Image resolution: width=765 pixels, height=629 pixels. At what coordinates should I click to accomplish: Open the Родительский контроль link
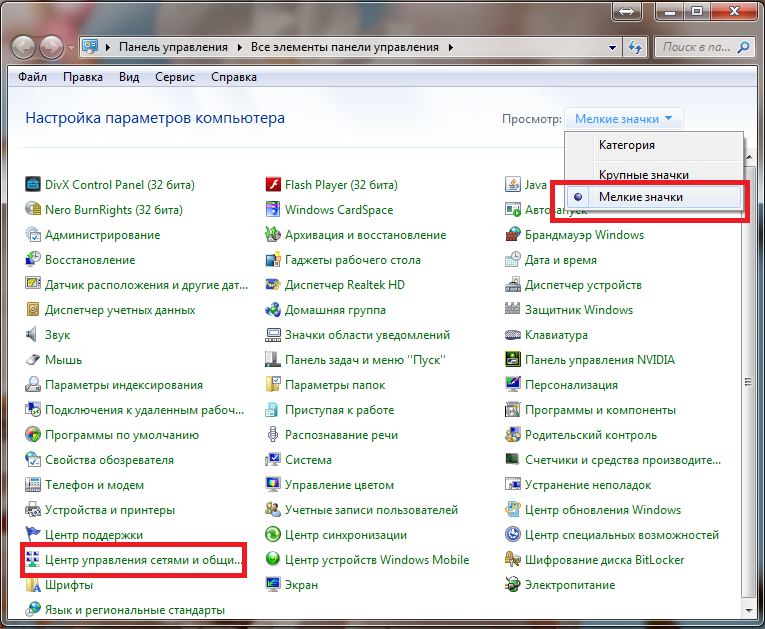click(x=591, y=435)
